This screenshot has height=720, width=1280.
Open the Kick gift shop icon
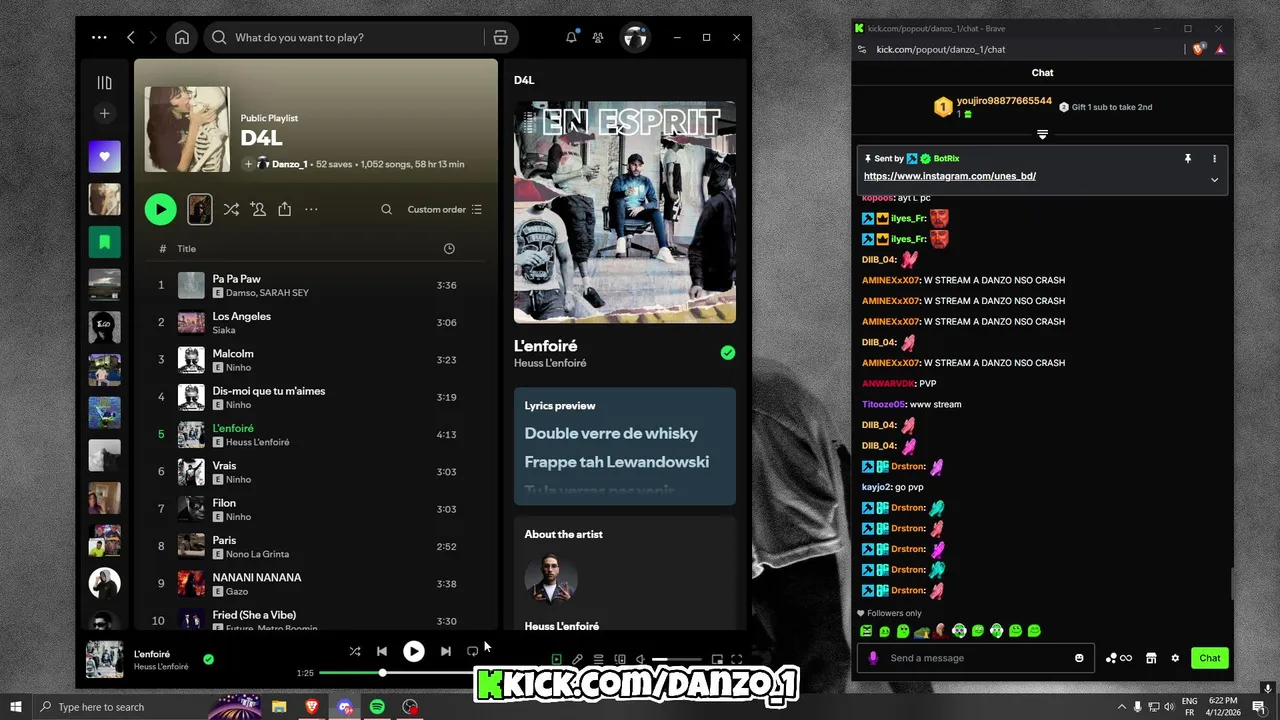pyautogui.click(x=1151, y=658)
